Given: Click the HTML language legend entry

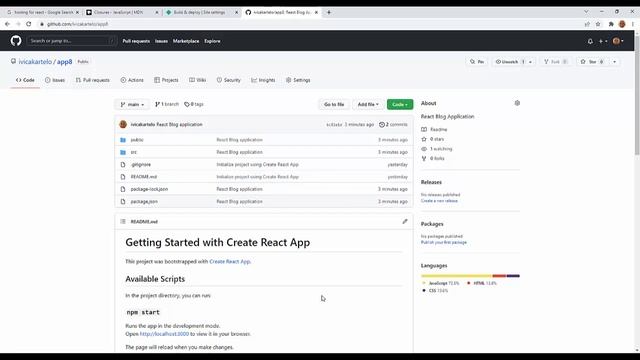Looking at the screenshot, I should tap(482, 283).
